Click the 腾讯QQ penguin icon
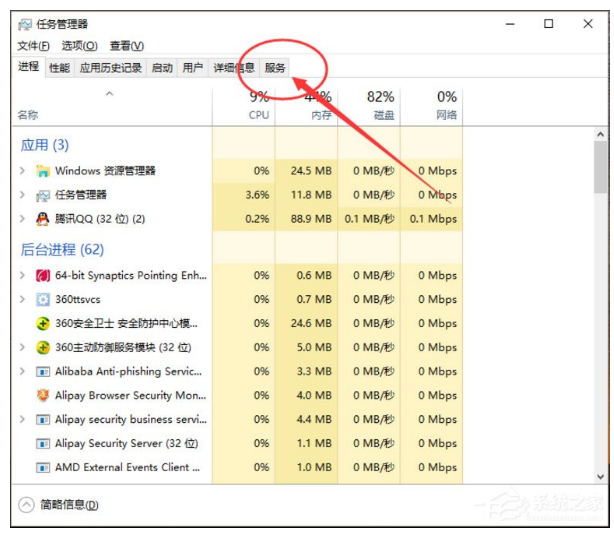The image size is (614, 537). coord(43,219)
